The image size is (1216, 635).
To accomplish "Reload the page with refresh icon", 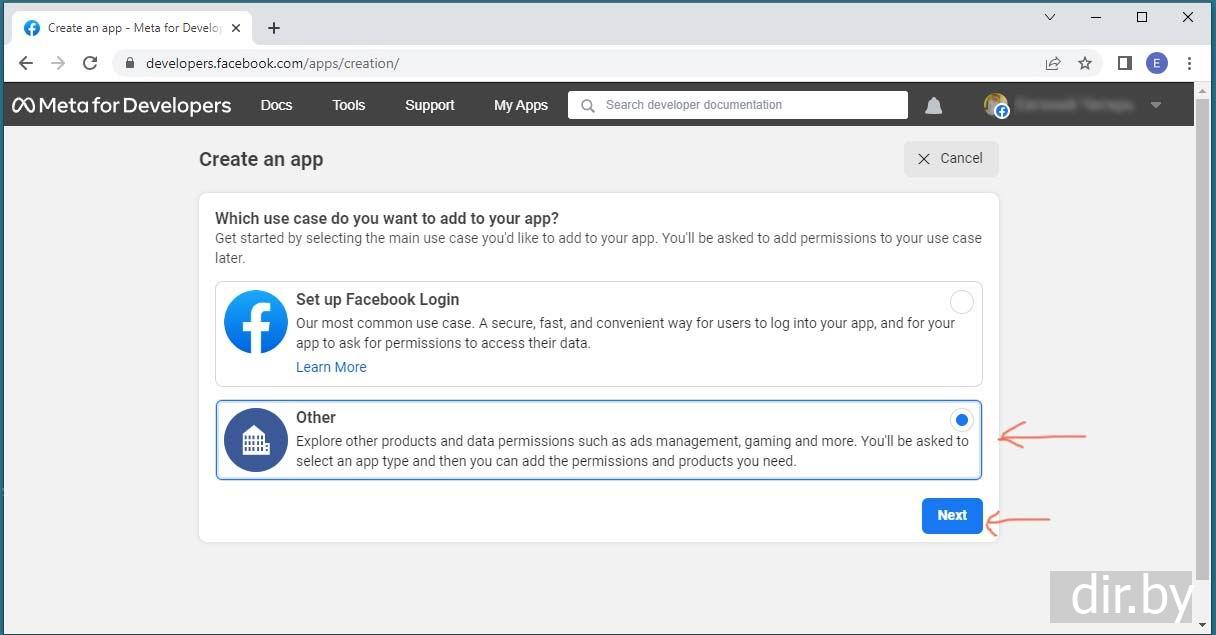I will click(x=90, y=63).
